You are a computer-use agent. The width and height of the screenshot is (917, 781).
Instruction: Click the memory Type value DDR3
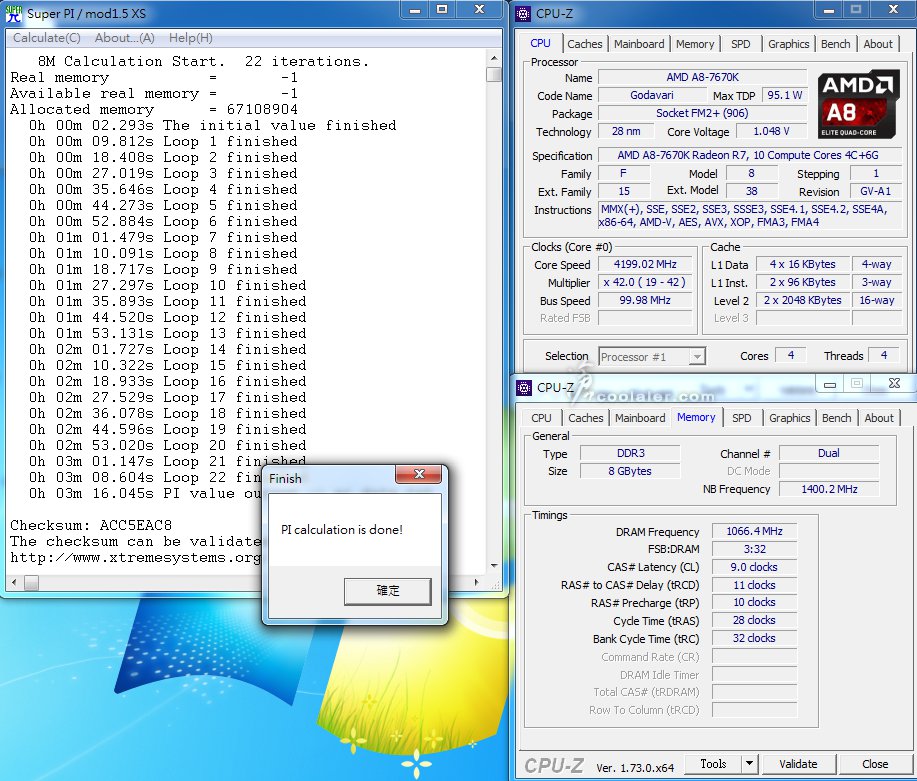[630, 453]
